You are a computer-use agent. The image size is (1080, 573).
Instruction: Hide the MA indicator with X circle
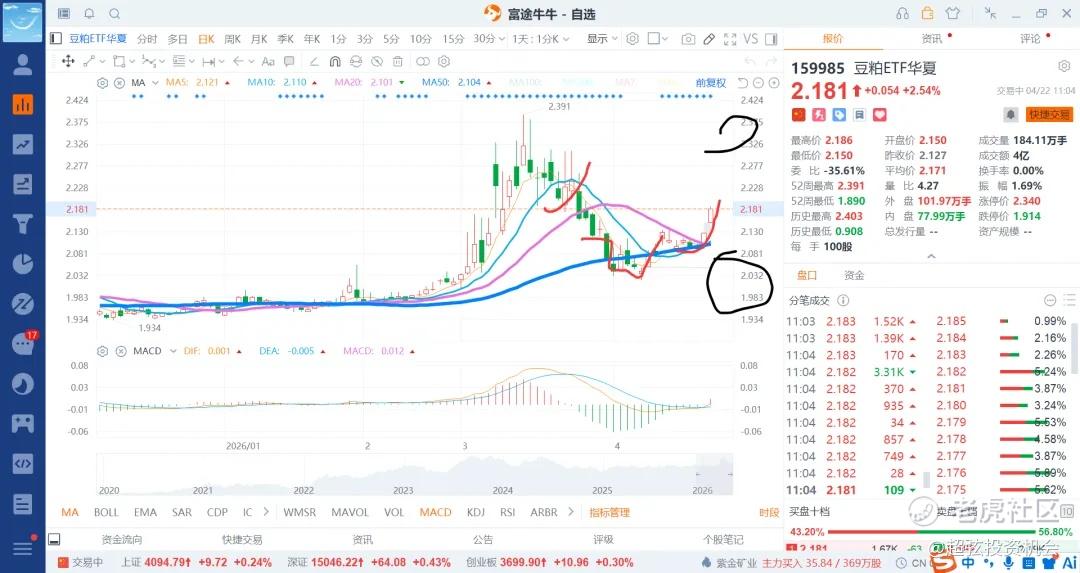click(x=119, y=83)
